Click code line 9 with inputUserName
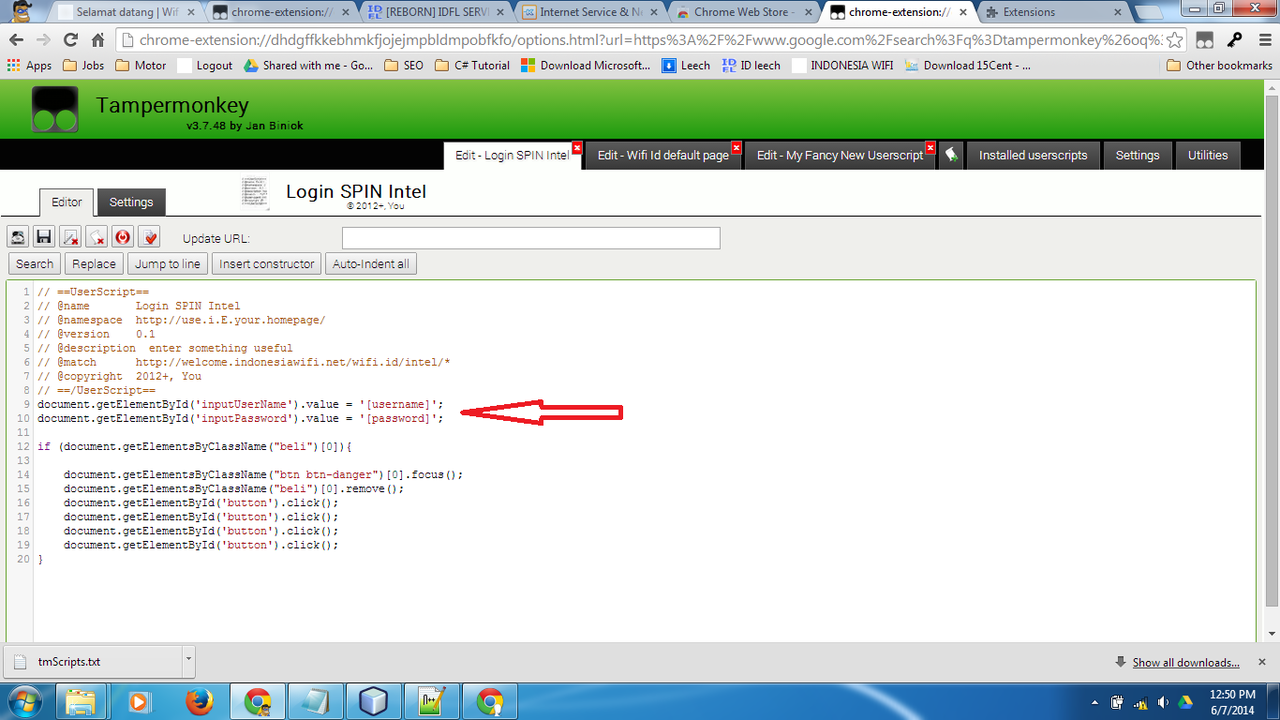Screen dimensions: 1280x720 [240, 404]
